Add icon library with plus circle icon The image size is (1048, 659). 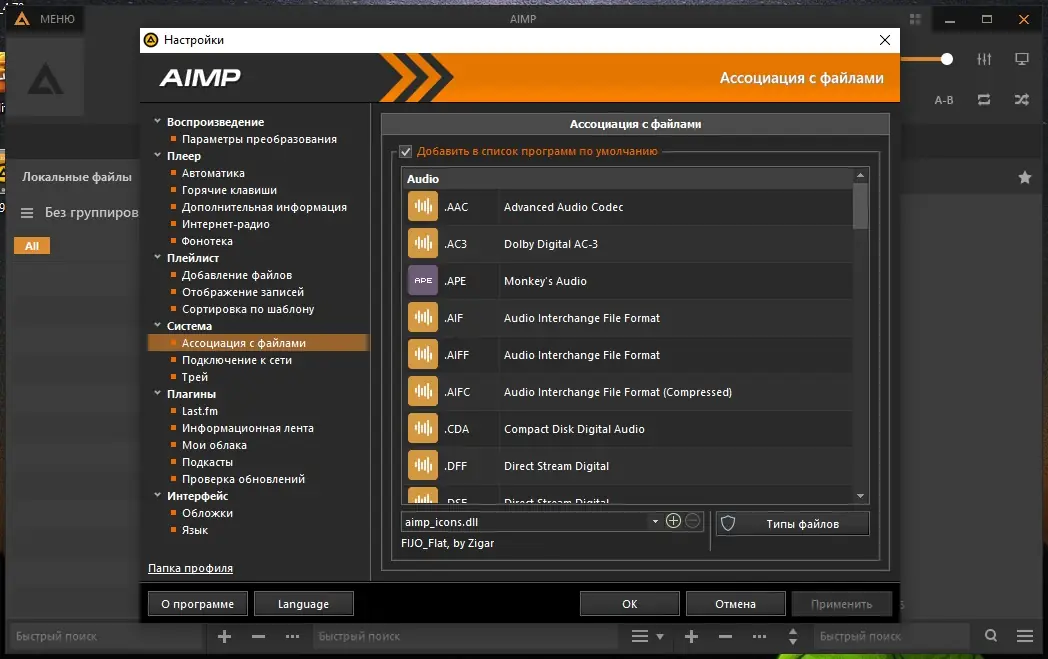point(674,521)
